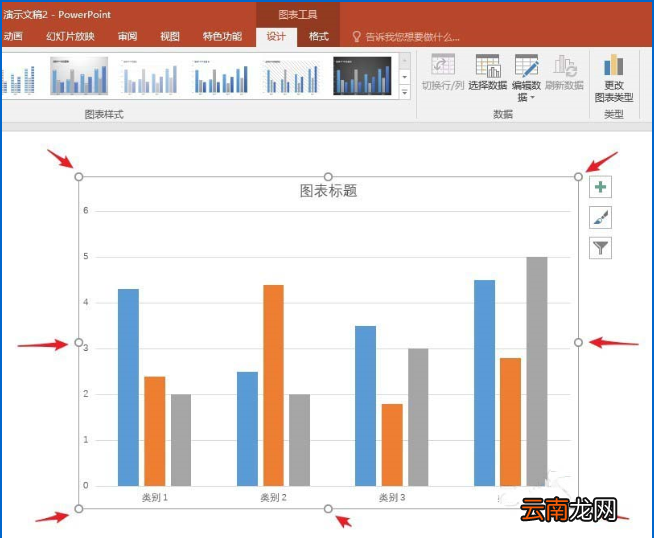
Task: Show the next row of chart styles
Action: pos(405,77)
